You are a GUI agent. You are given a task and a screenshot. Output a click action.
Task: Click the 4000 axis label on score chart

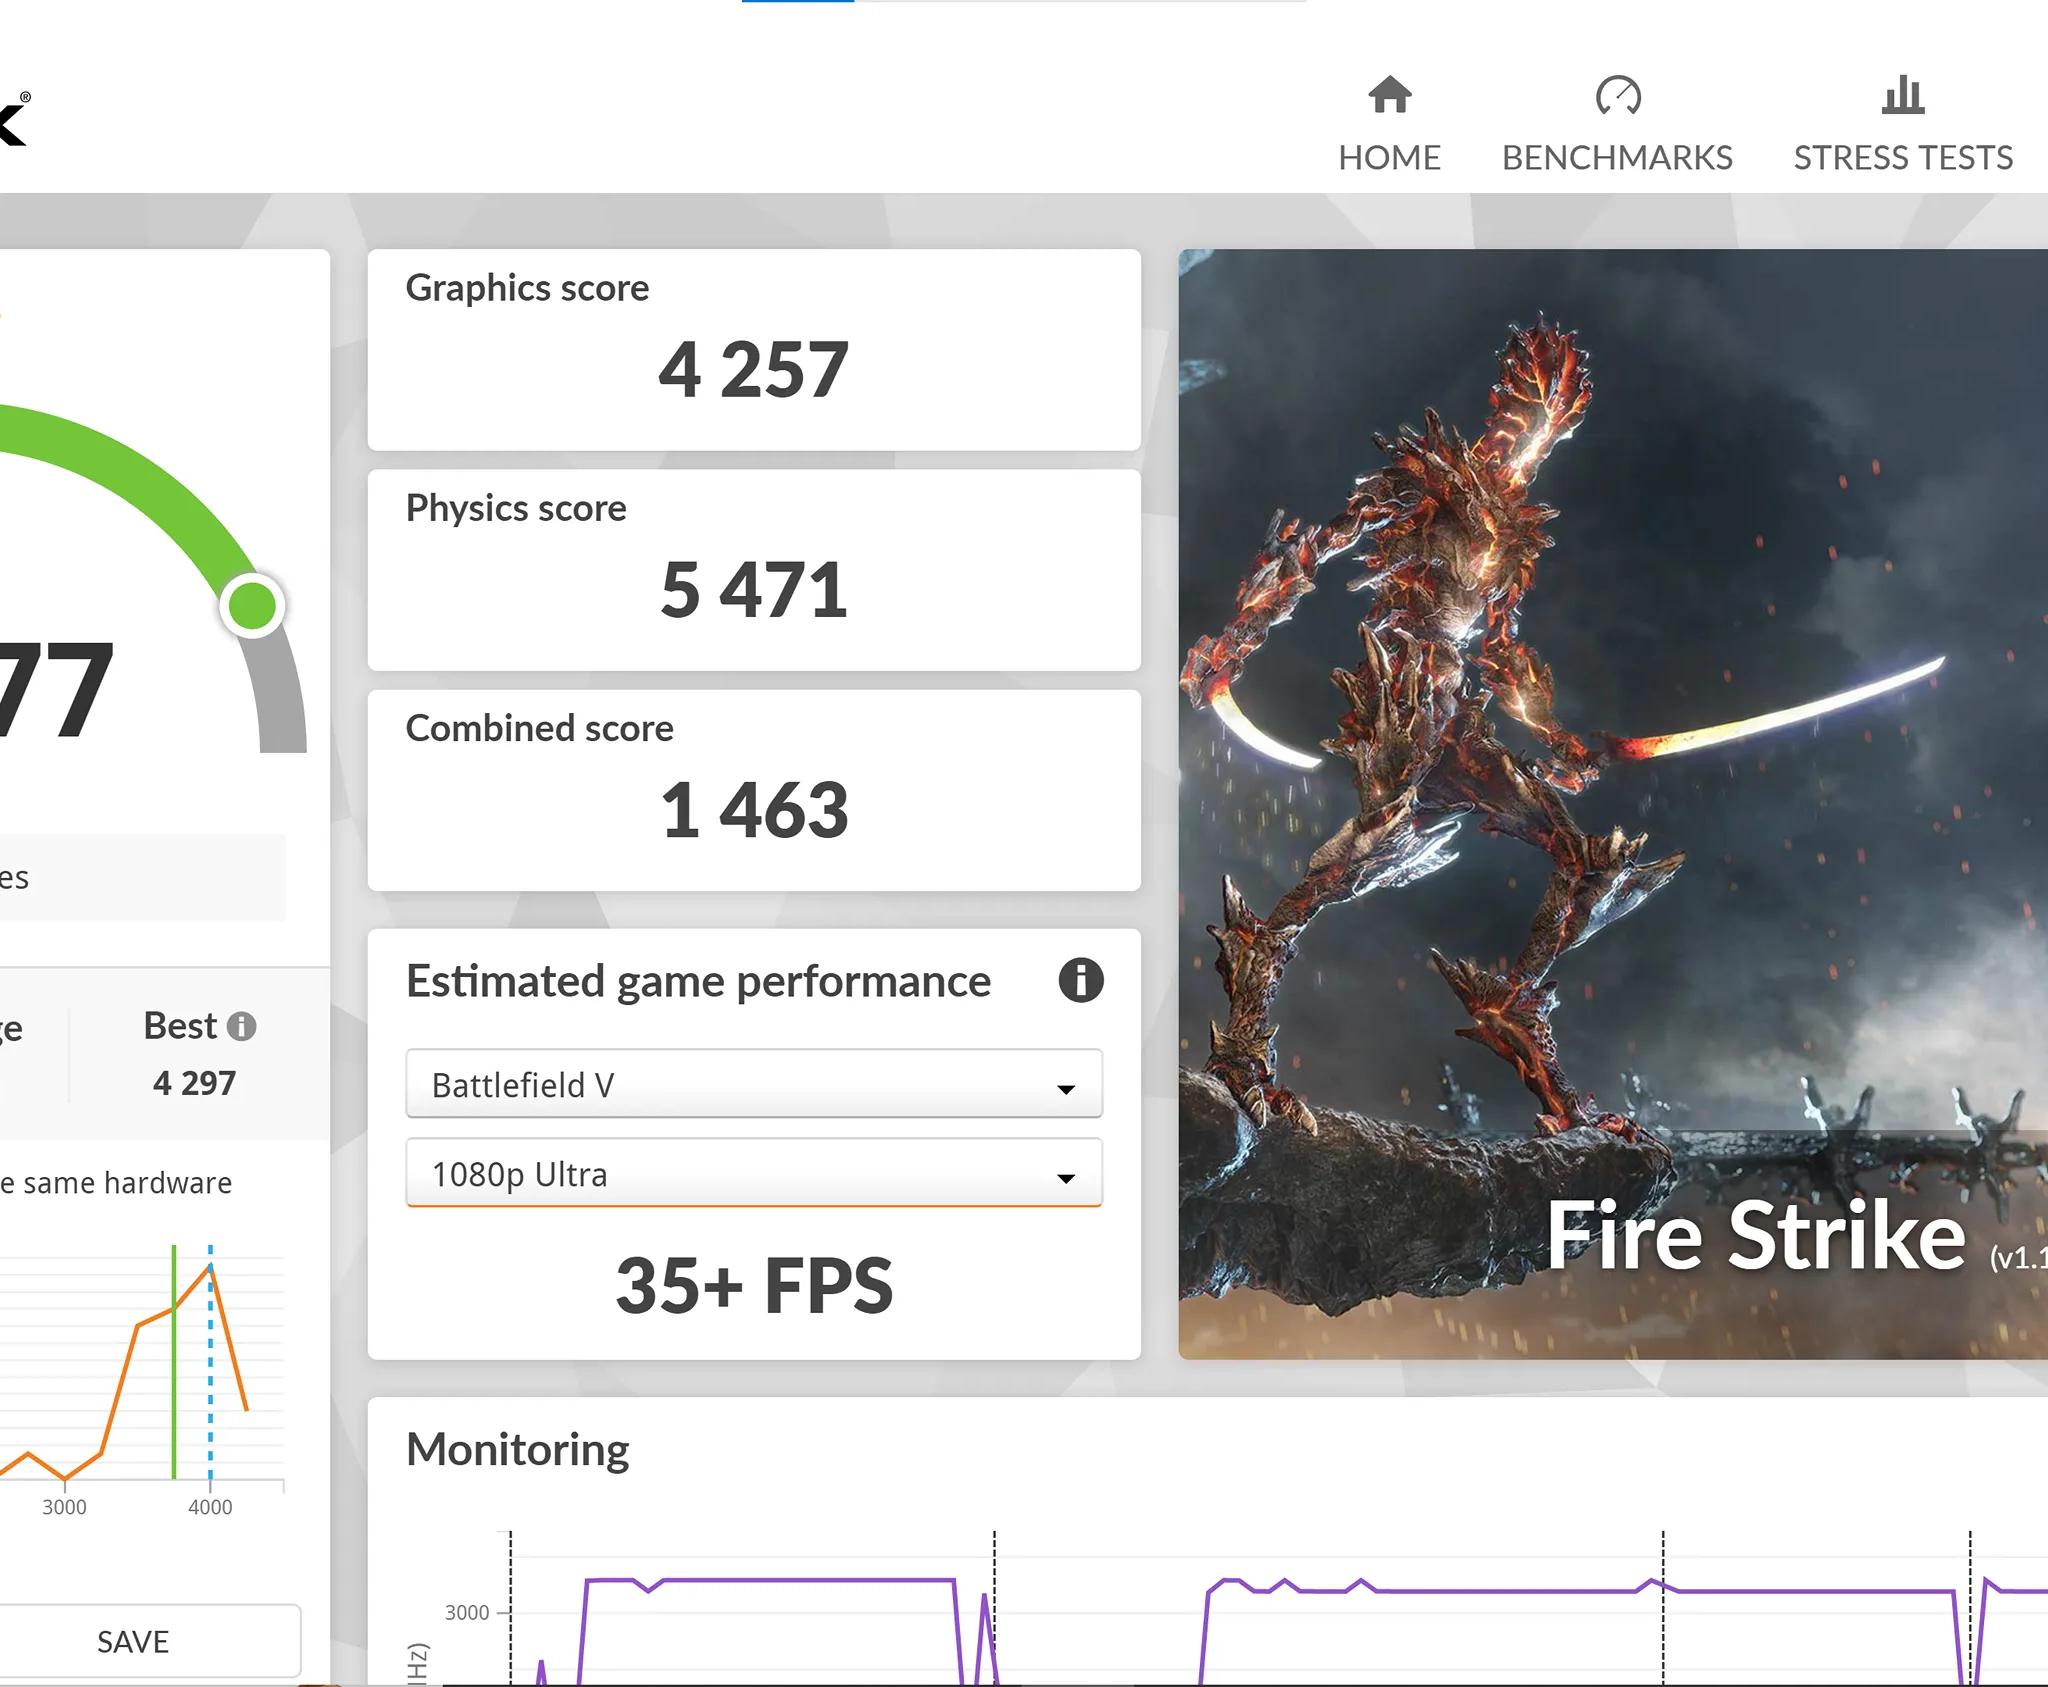pos(210,1507)
